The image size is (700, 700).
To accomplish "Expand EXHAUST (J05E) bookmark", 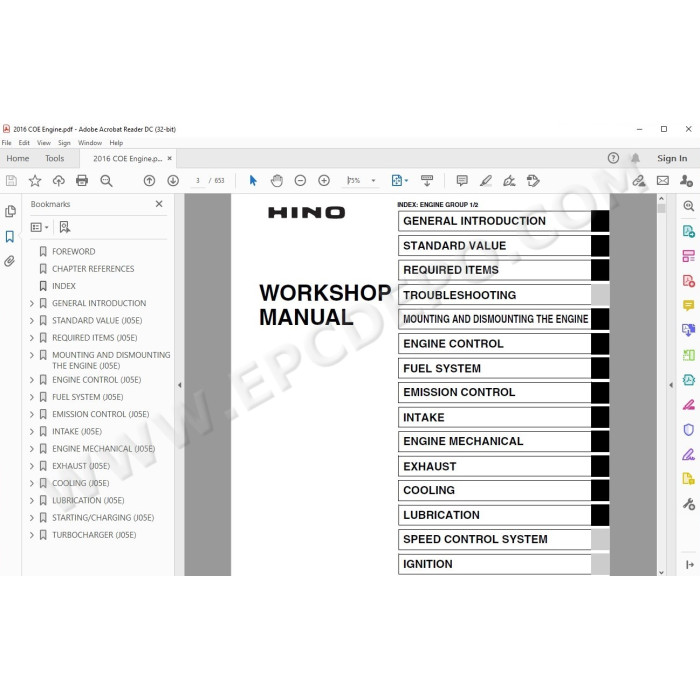I will pos(32,466).
